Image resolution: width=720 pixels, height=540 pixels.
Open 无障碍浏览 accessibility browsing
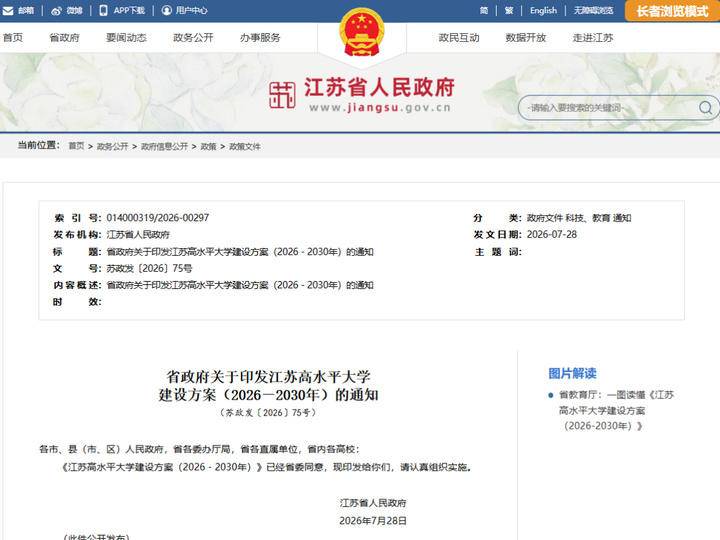tap(593, 10)
